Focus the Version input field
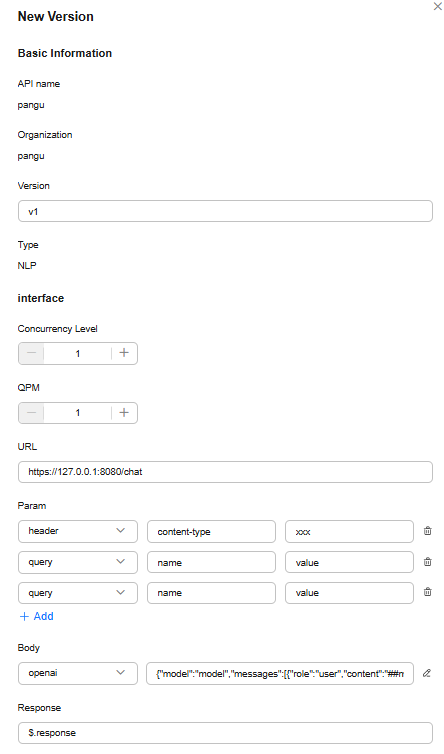Screen dimensions: 444x754 [x=225, y=212]
